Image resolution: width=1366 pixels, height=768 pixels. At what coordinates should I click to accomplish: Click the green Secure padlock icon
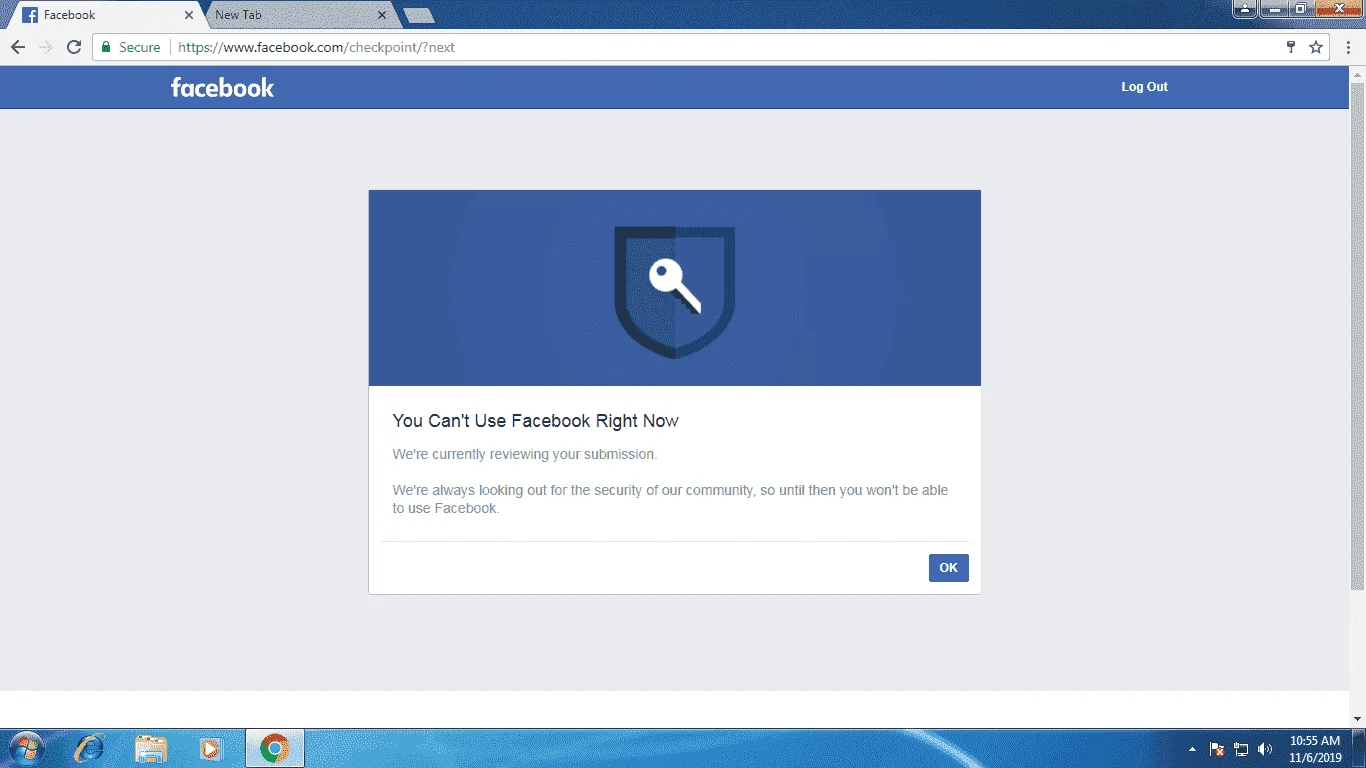(106, 47)
